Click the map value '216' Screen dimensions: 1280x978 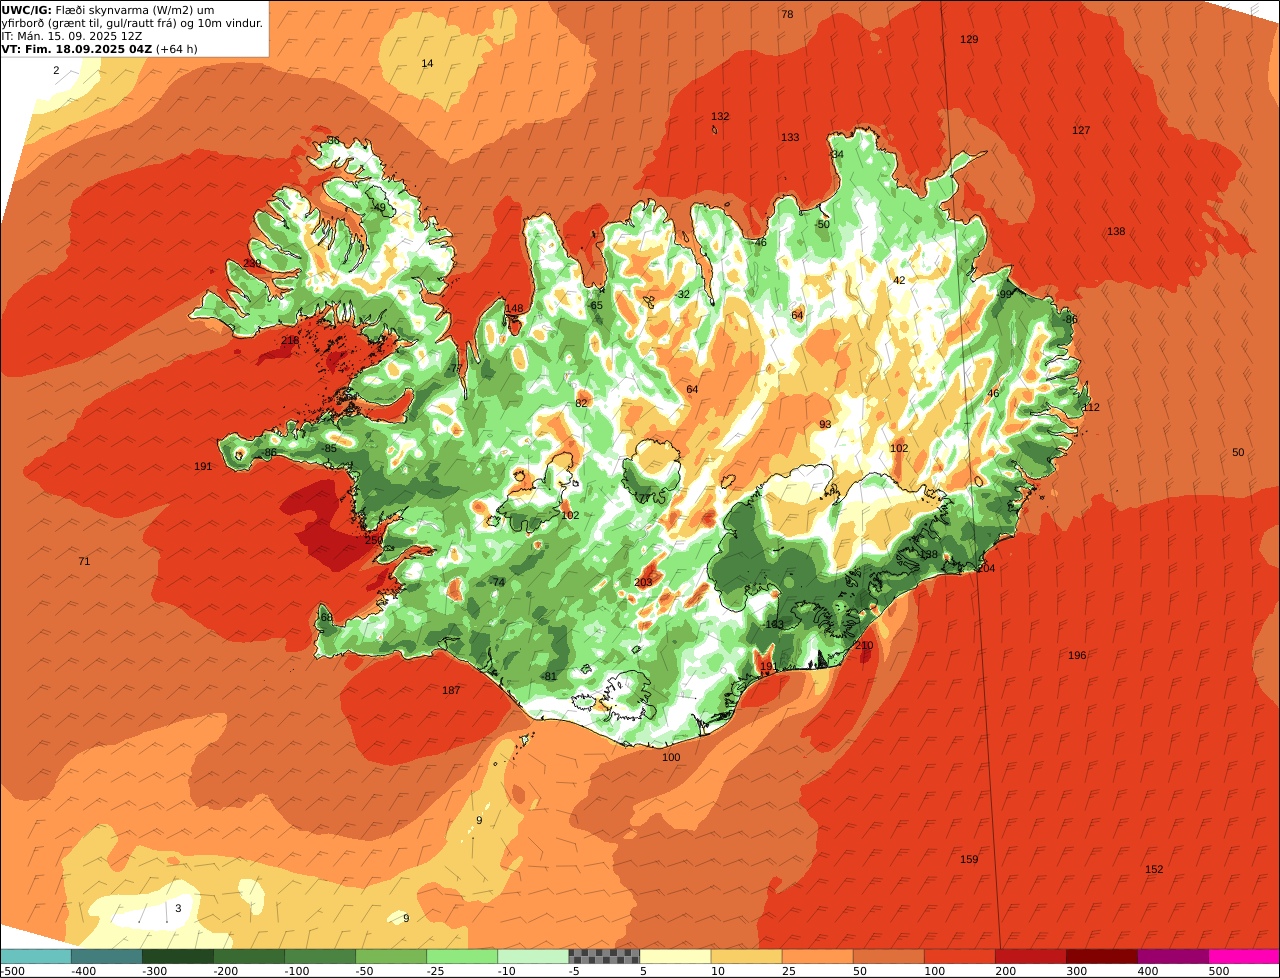click(x=290, y=341)
